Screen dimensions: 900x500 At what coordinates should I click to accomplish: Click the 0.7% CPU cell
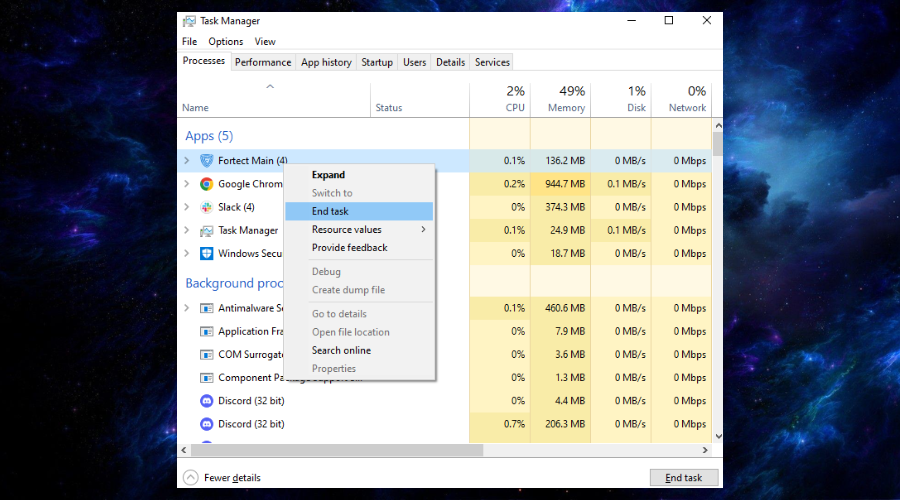point(500,424)
